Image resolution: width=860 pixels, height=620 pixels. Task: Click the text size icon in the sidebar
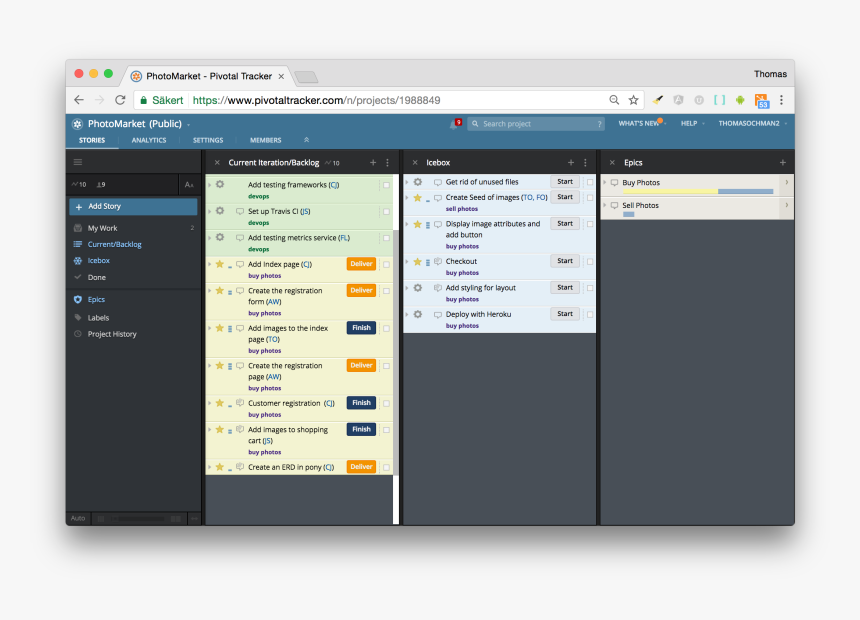189,185
